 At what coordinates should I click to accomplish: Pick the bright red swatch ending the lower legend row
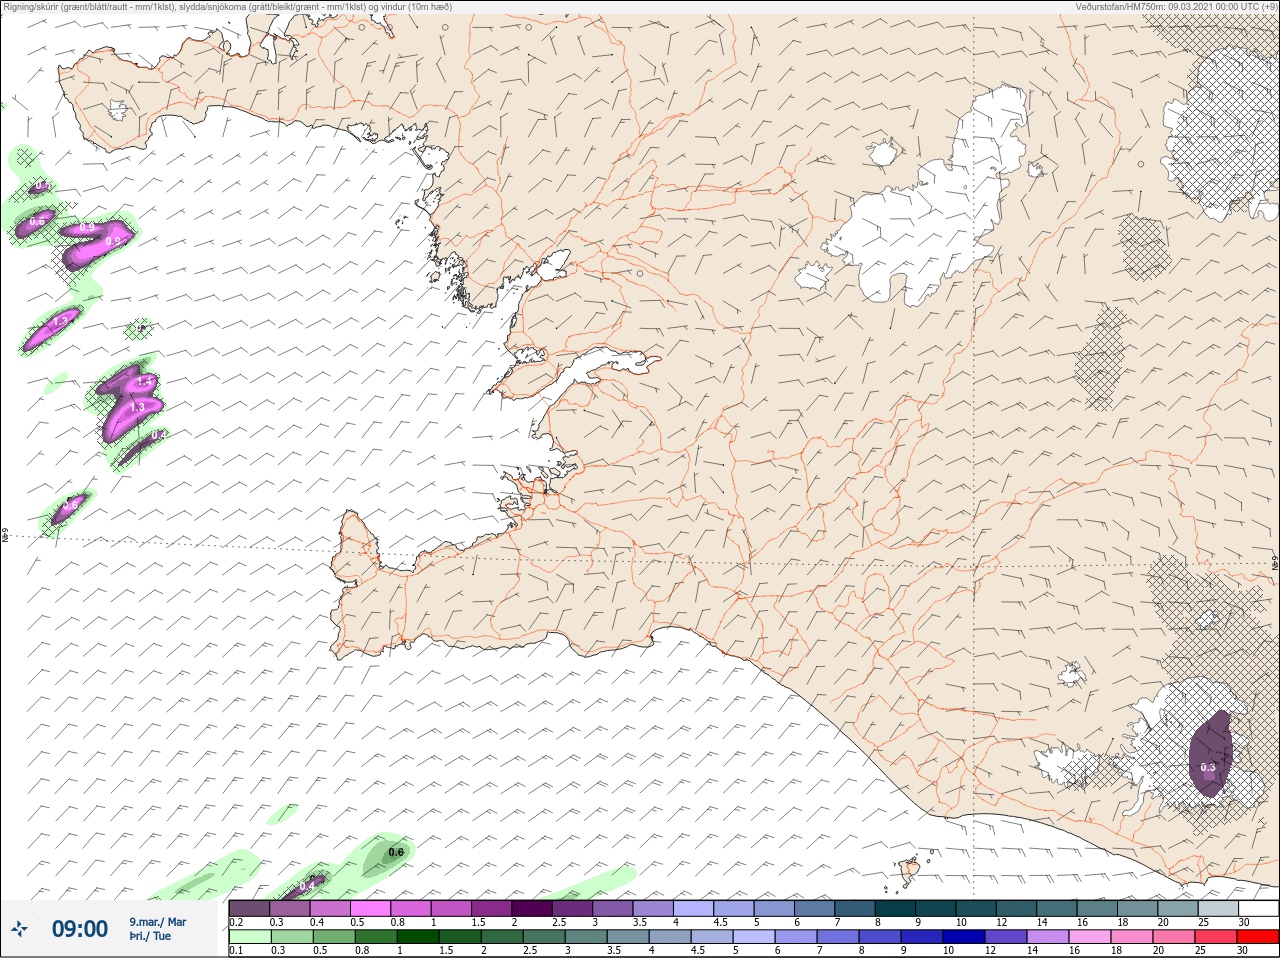1258,938
